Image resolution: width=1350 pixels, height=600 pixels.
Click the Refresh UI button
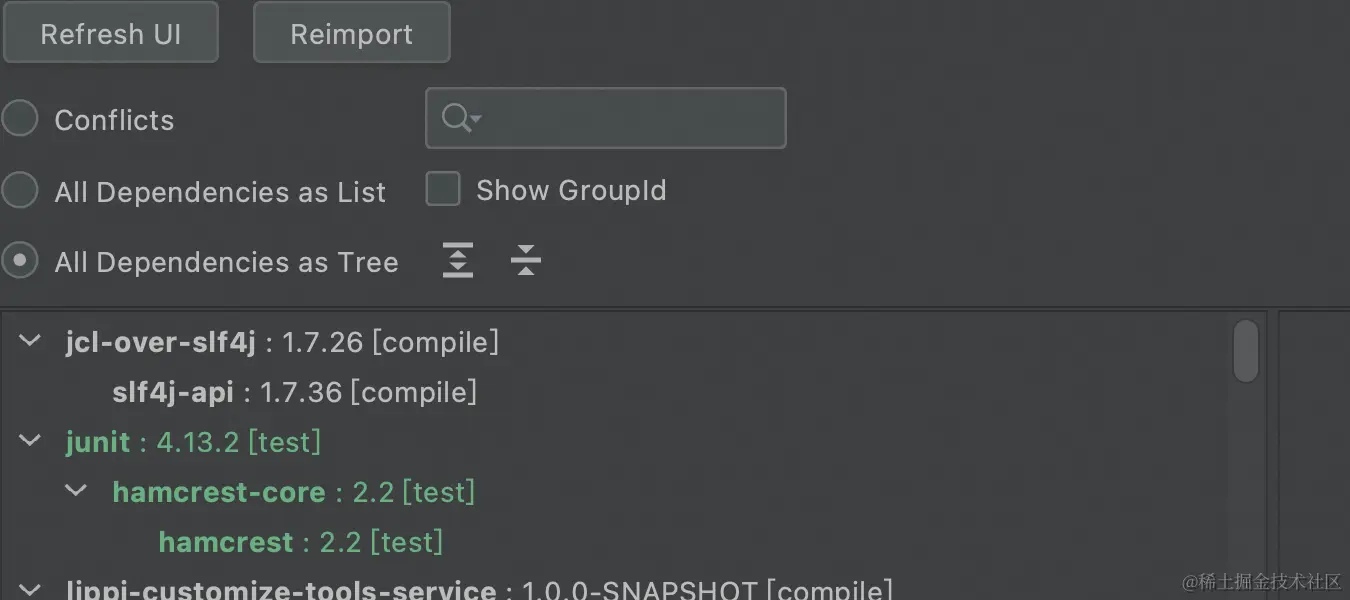pyautogui.click(x=110, y=33)
